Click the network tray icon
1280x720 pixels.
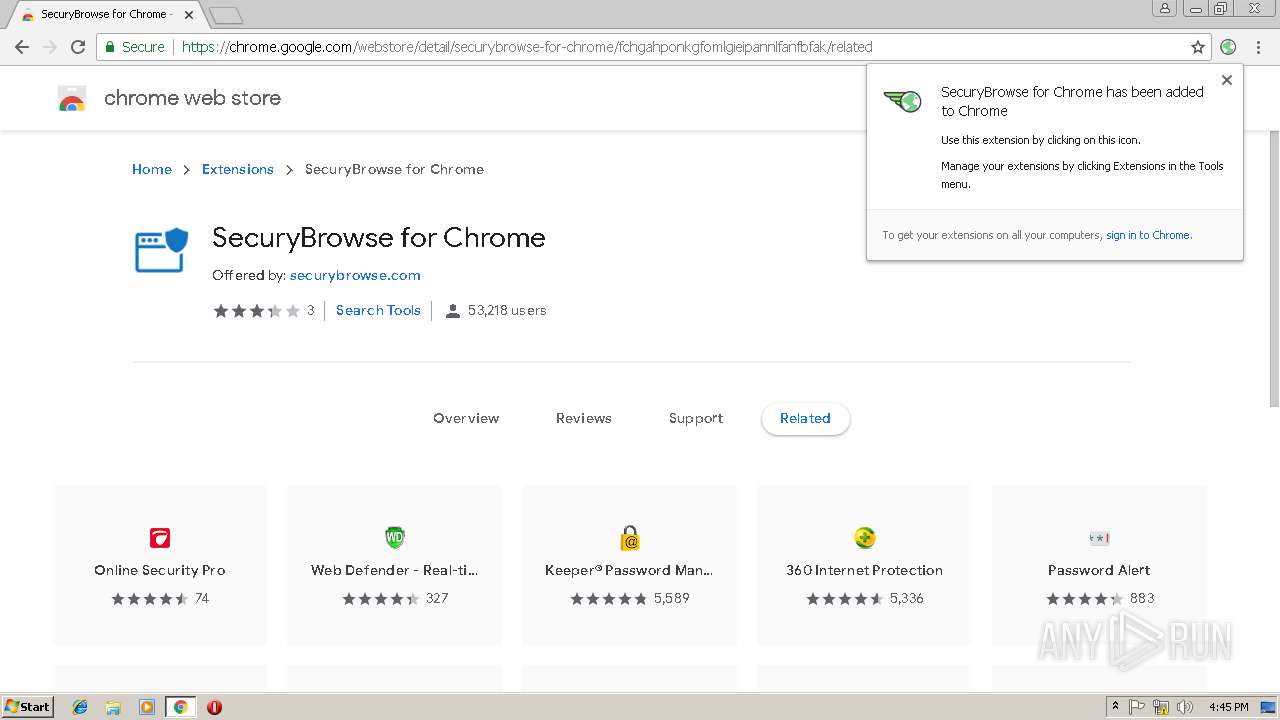pos(1161,707)
